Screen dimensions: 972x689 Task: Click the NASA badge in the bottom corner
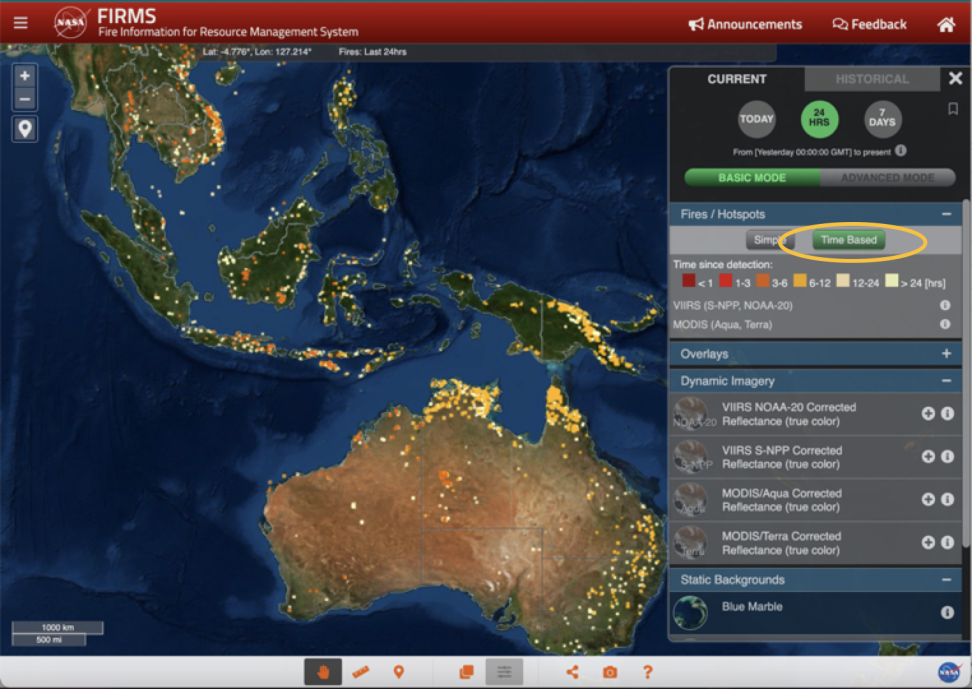pyautogui.click(x=949, y=672)
